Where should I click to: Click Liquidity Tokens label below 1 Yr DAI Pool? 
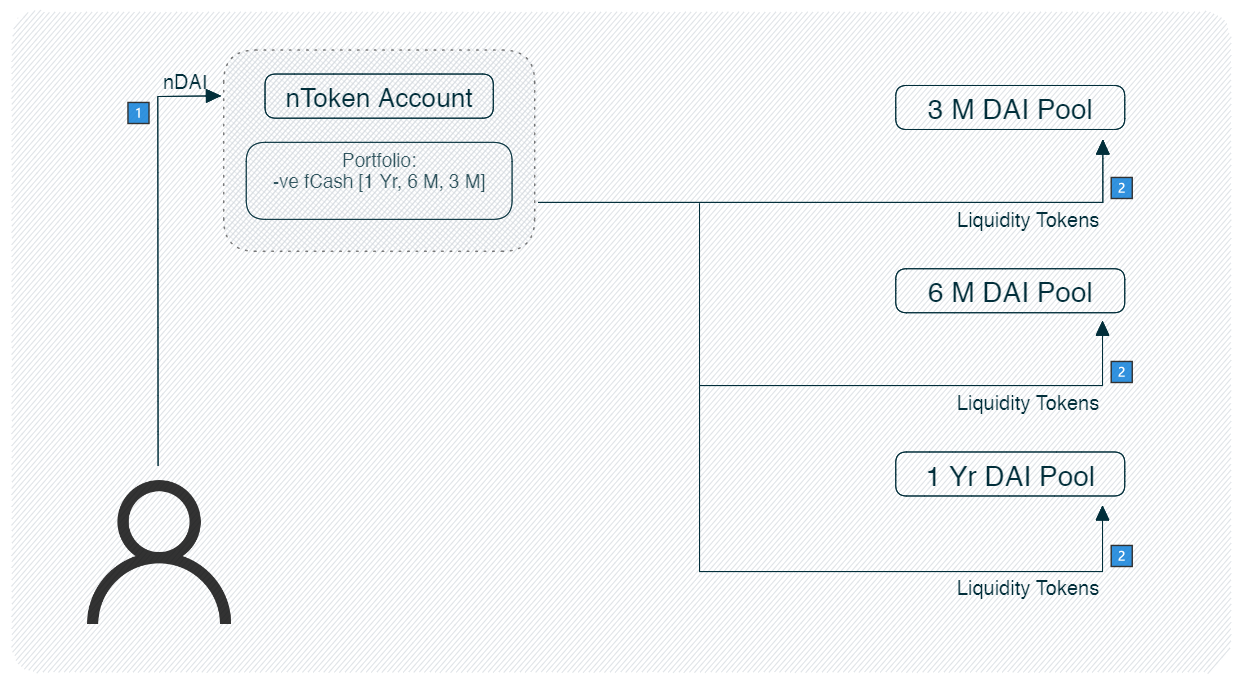[1027, 588]
